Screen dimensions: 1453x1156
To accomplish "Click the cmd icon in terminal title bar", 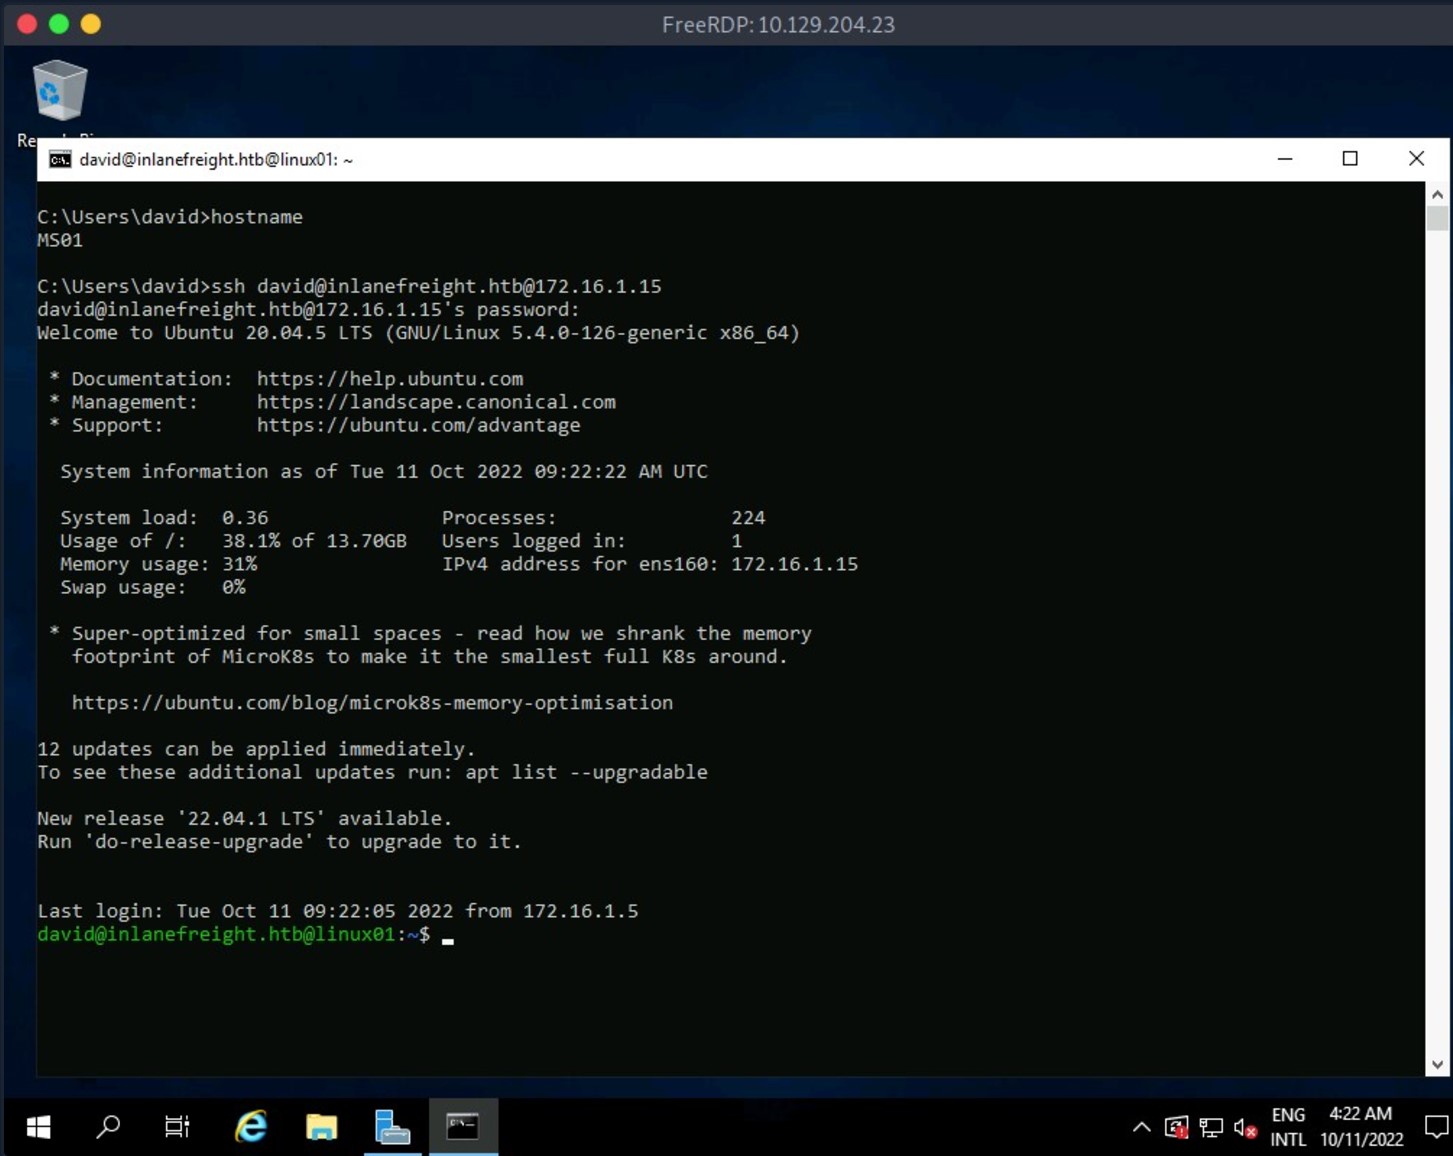I will 60,160.
